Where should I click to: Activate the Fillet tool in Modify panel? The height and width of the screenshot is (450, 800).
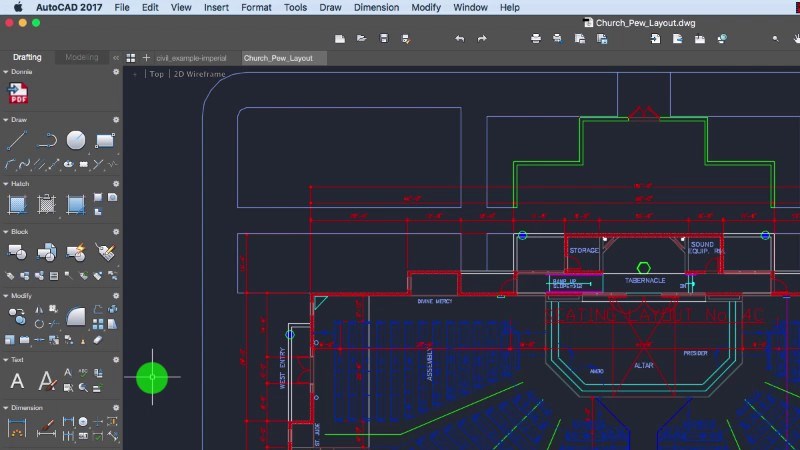coord(76,317)
